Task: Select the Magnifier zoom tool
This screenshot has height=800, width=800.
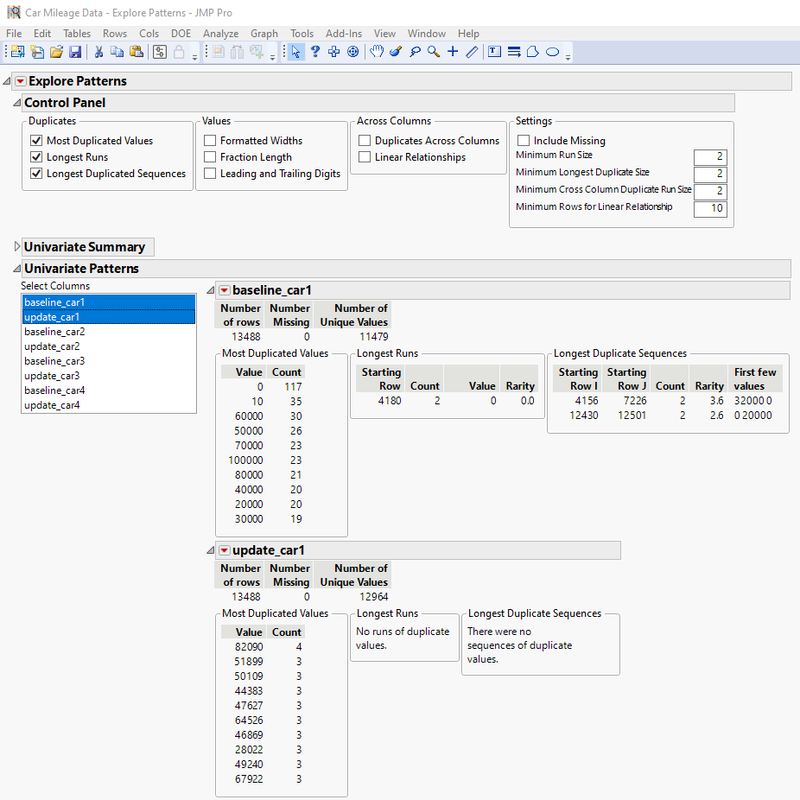Action: pos(434,52)
